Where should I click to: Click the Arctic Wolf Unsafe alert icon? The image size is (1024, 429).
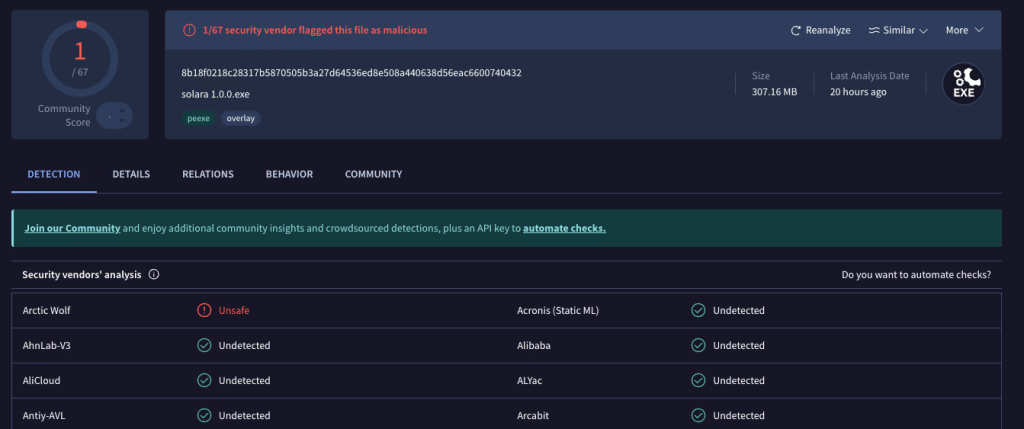pyautogui.click(x=204, y=310)
